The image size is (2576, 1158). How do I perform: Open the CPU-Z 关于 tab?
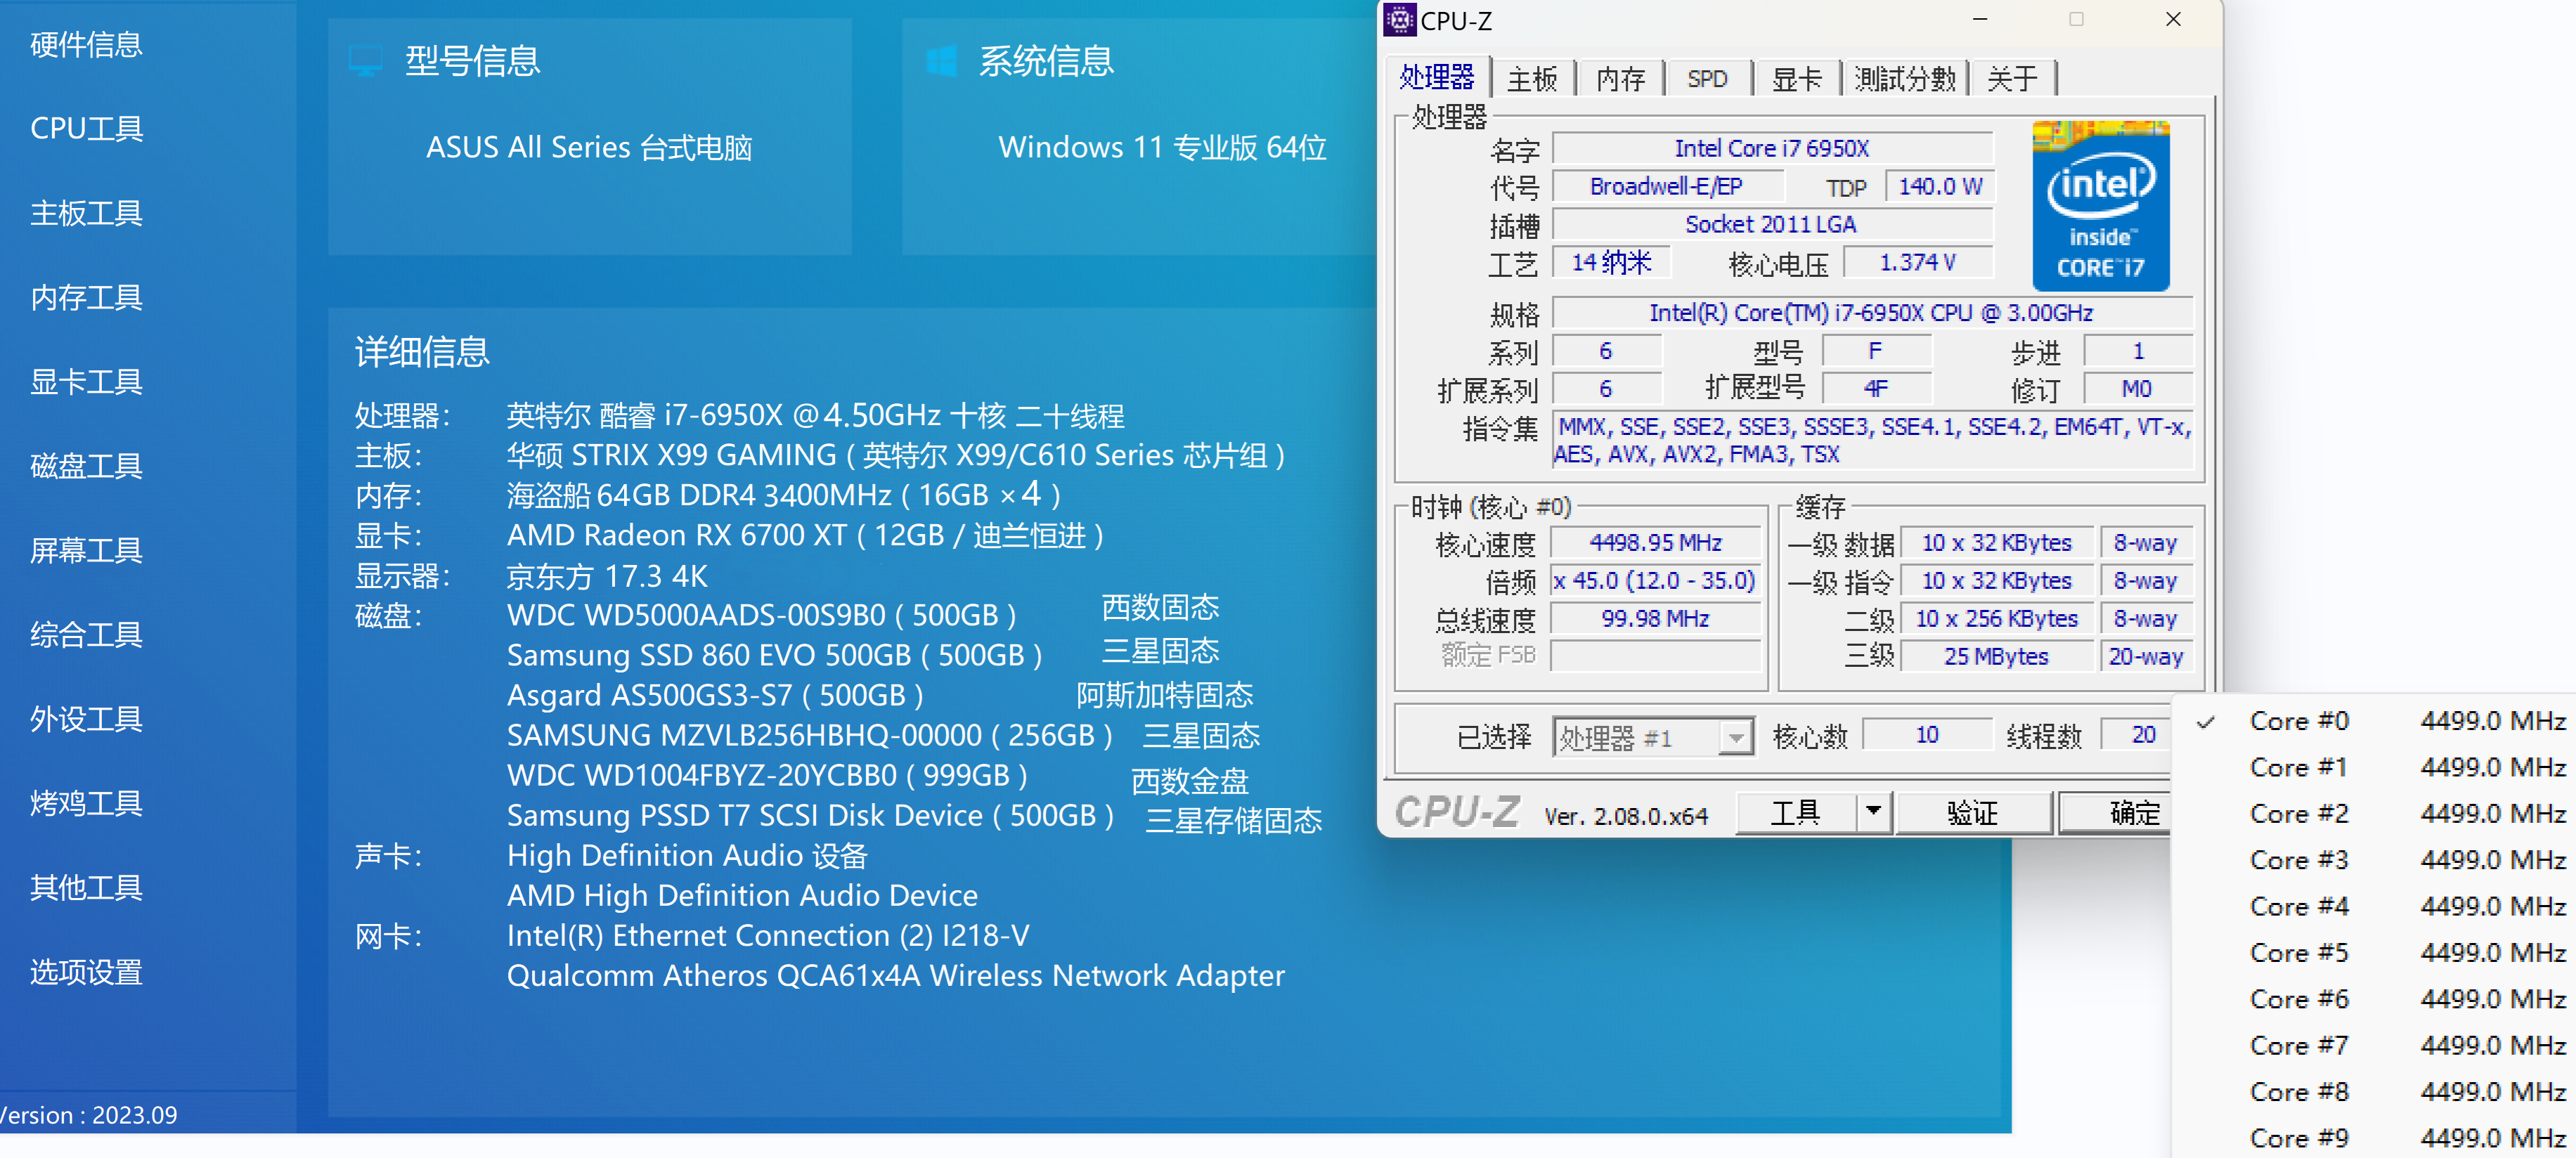2012,79
